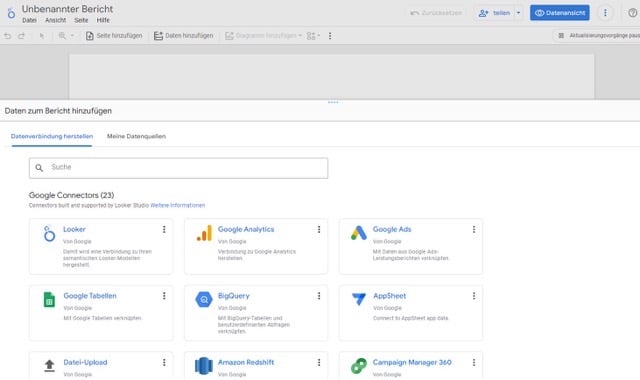
Task: Open the Datei menu
Action: tap(29, 20)
